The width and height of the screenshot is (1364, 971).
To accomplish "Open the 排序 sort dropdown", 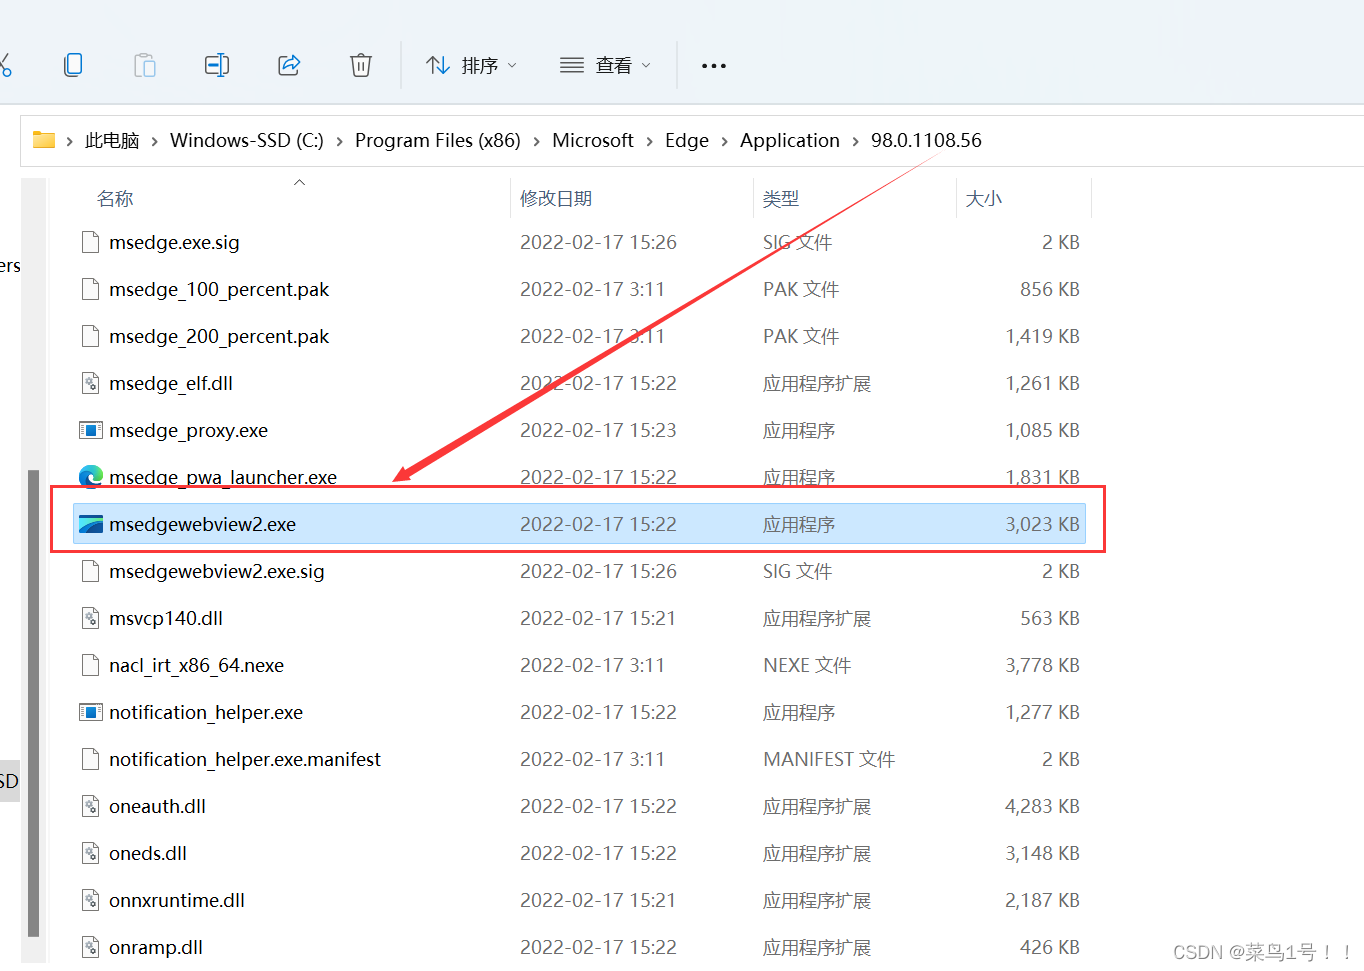I will pyautogui.click(x=472, y=65).
